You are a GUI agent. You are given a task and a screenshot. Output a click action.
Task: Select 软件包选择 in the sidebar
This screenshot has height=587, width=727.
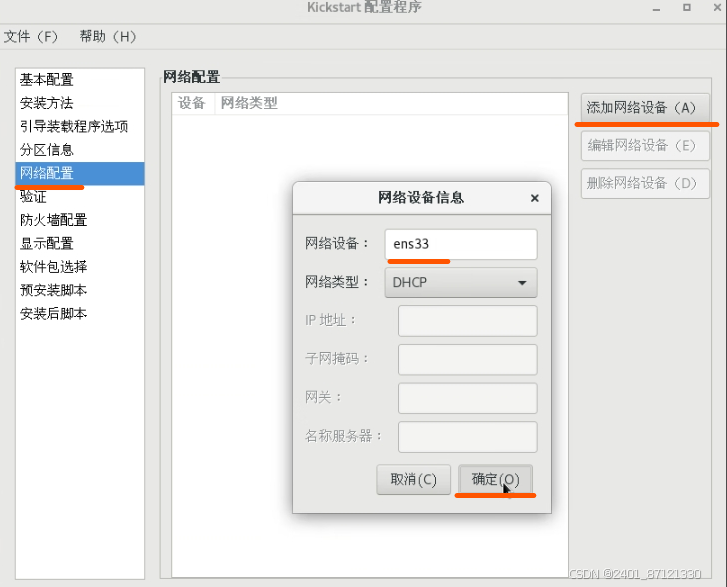click(80, 267)
